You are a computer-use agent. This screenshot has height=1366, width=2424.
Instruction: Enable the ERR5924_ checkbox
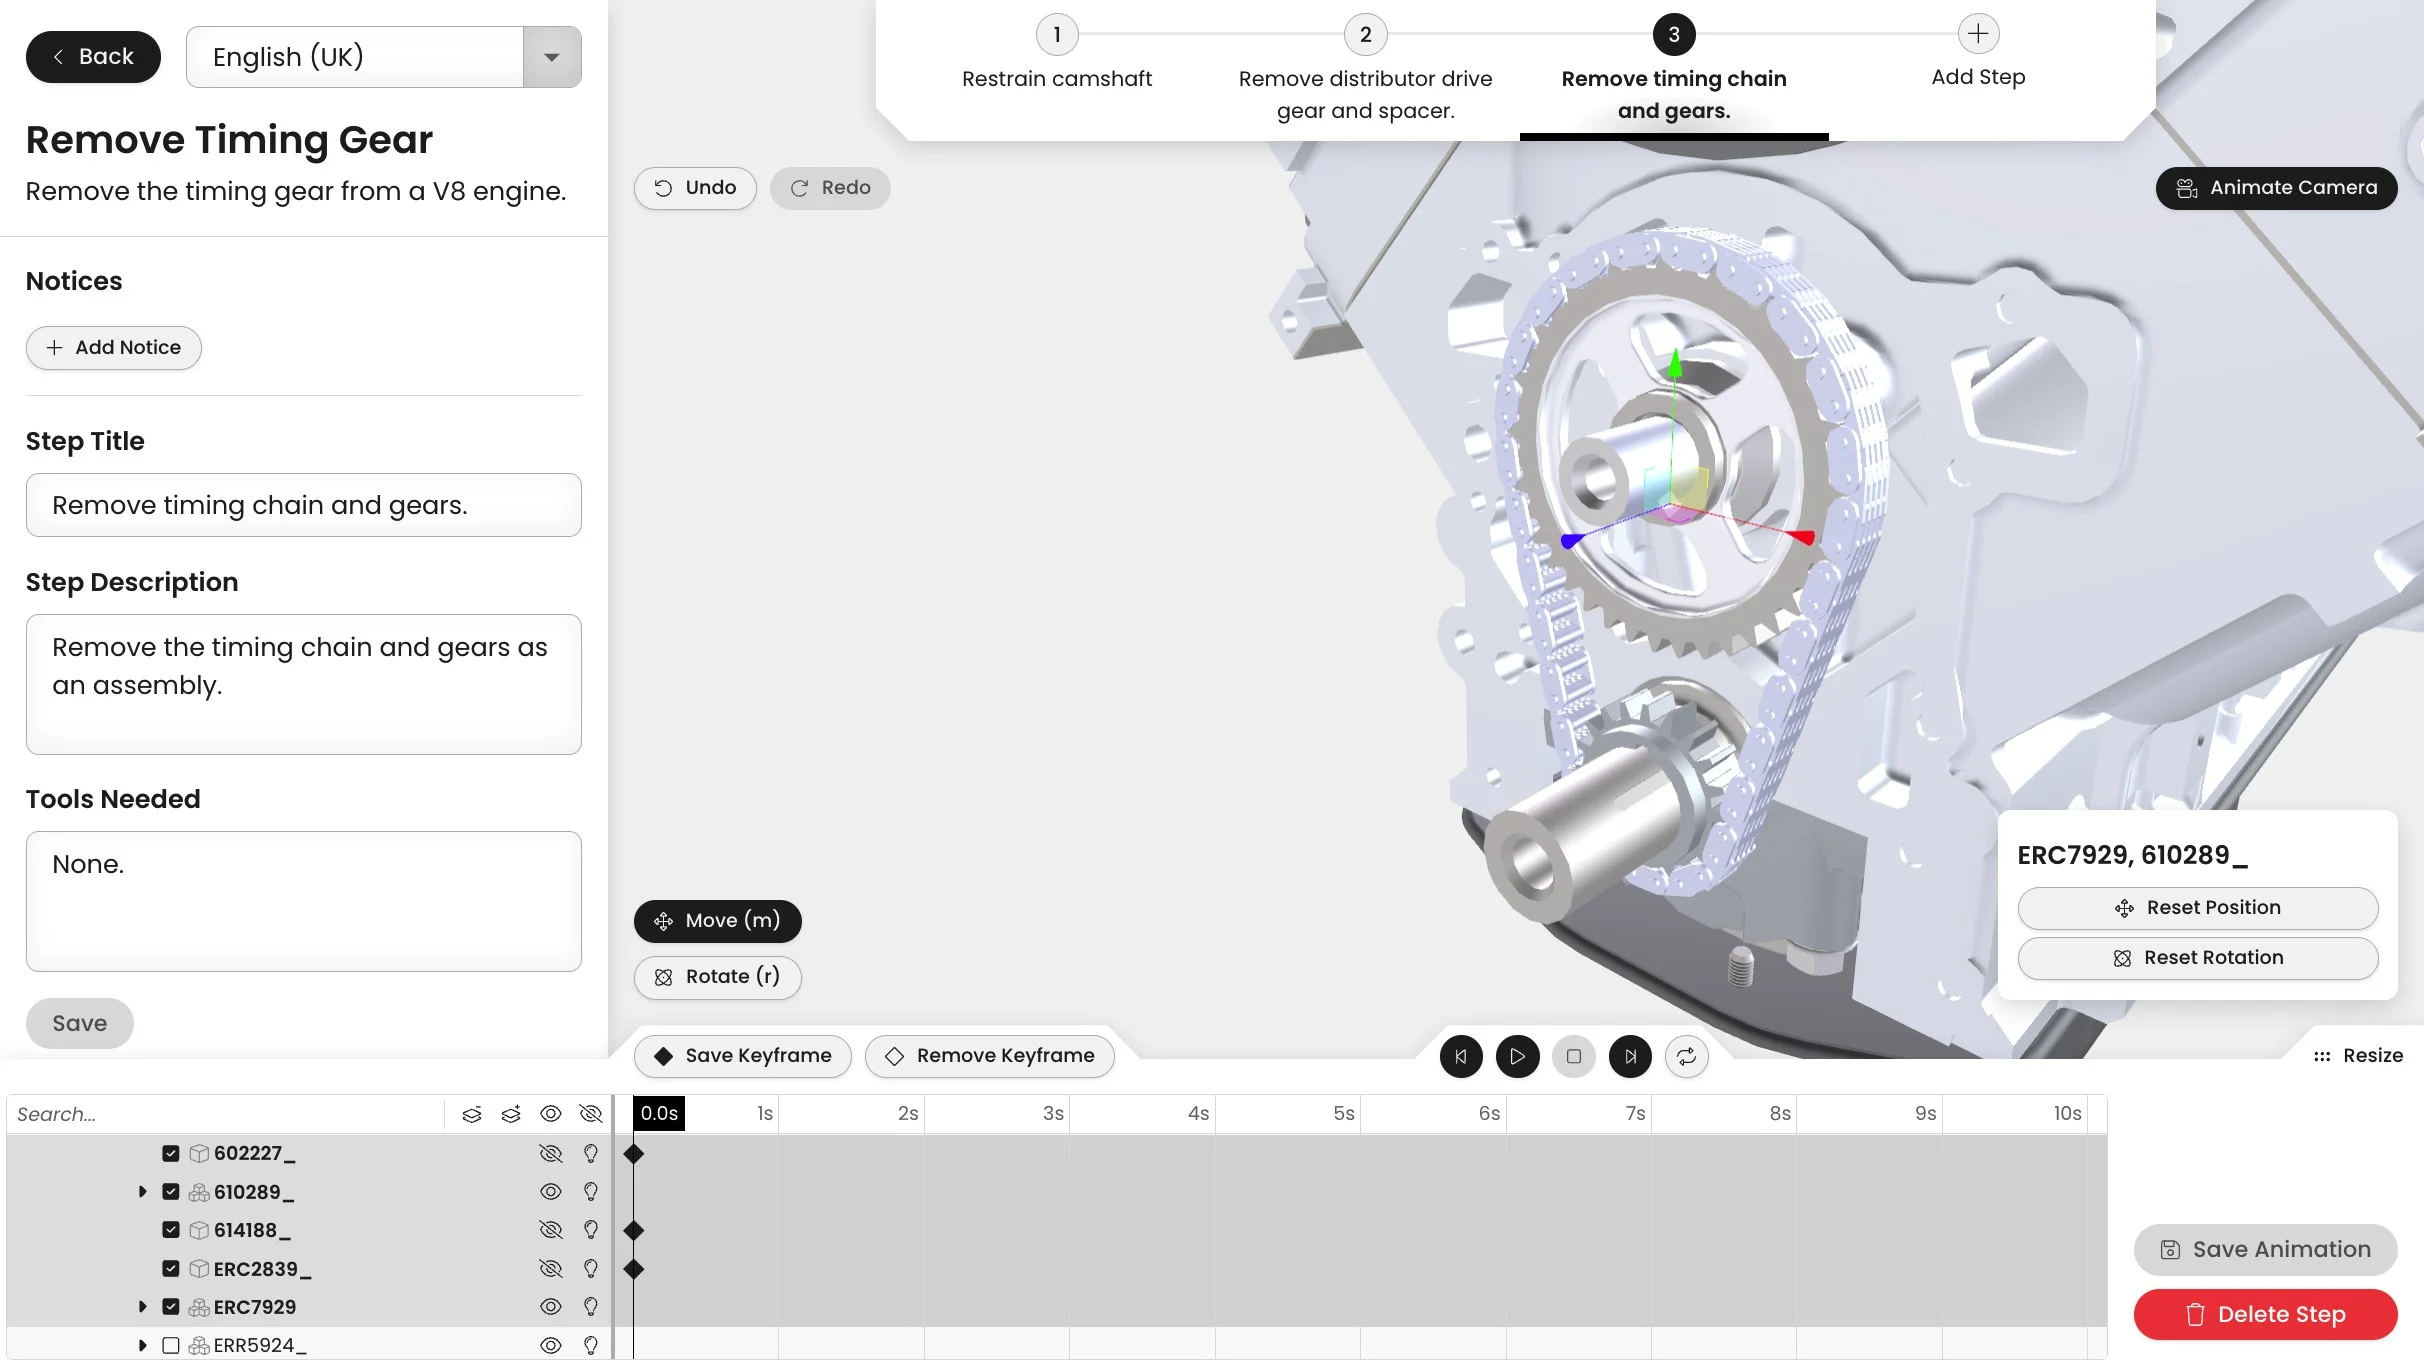[x=171, y=1346]
